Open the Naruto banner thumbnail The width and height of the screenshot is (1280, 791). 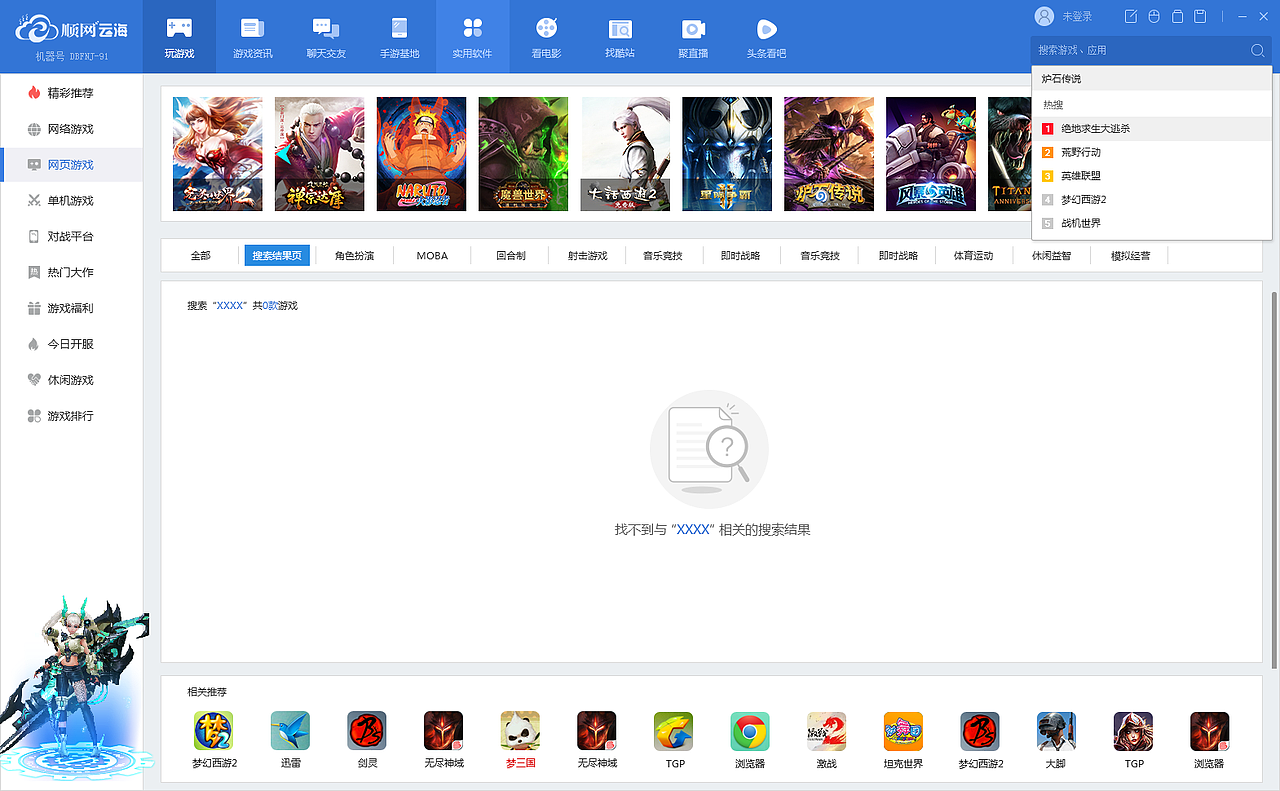tap(421, 154)
